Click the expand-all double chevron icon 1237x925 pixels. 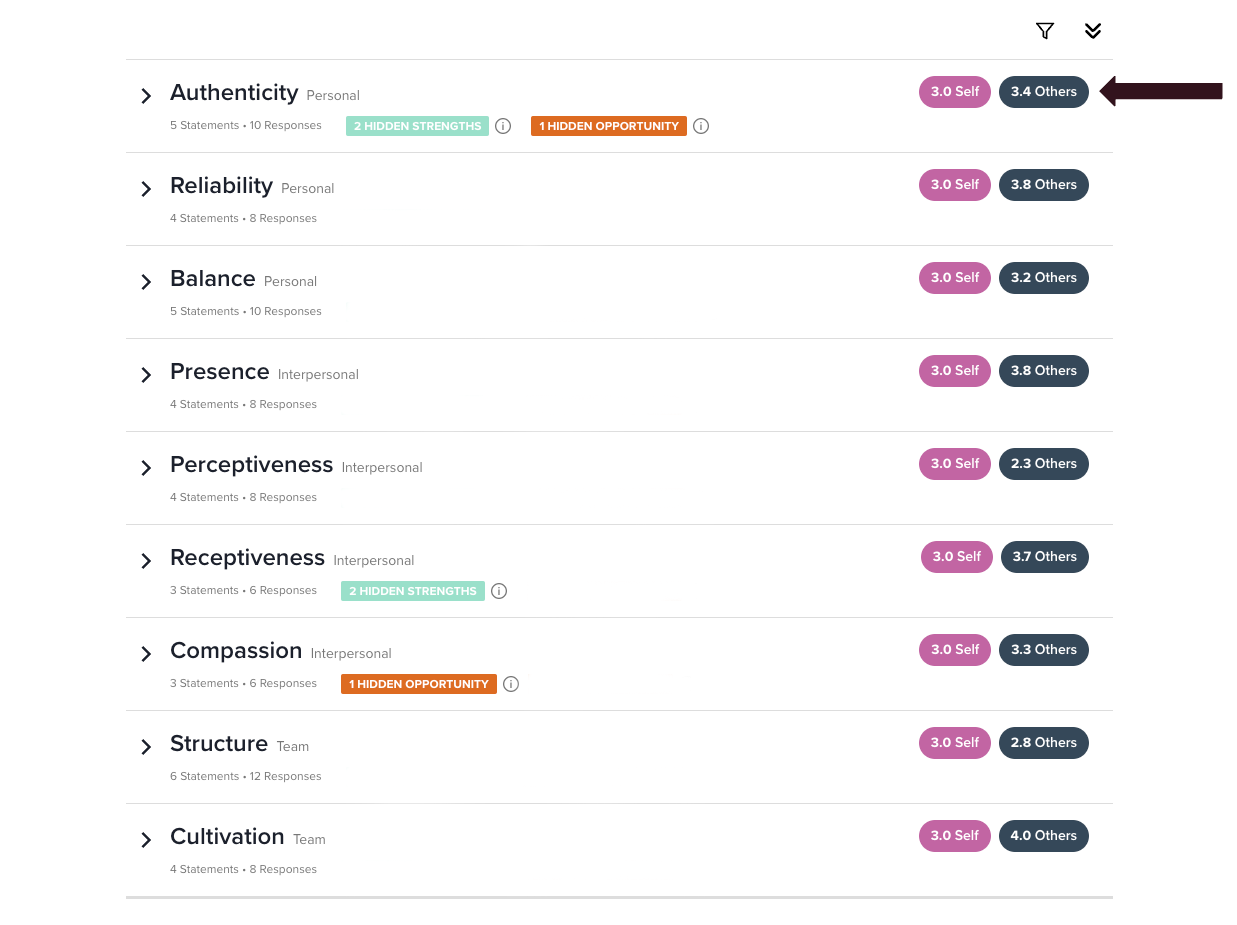[1093, 31]
